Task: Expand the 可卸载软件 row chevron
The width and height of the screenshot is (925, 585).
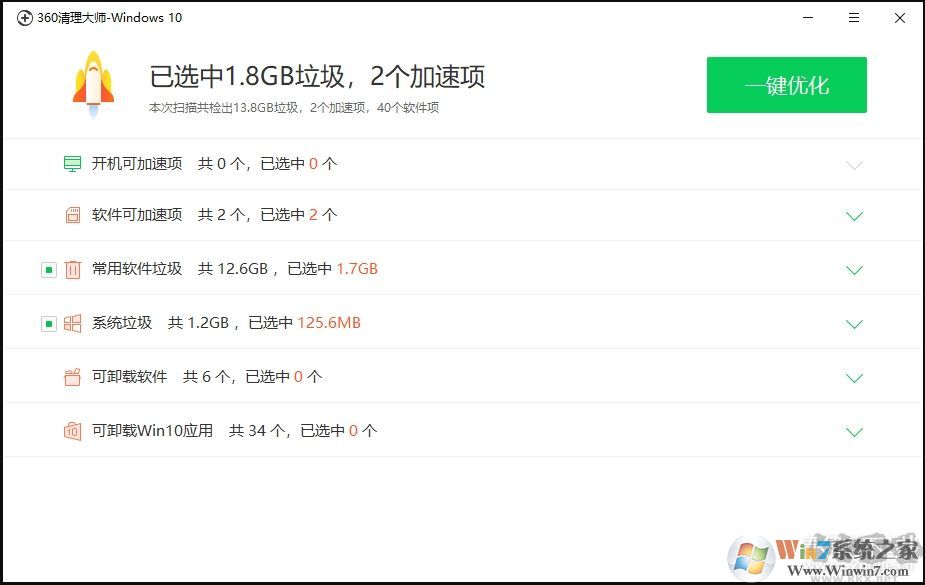Action: (x=854, y=378)
